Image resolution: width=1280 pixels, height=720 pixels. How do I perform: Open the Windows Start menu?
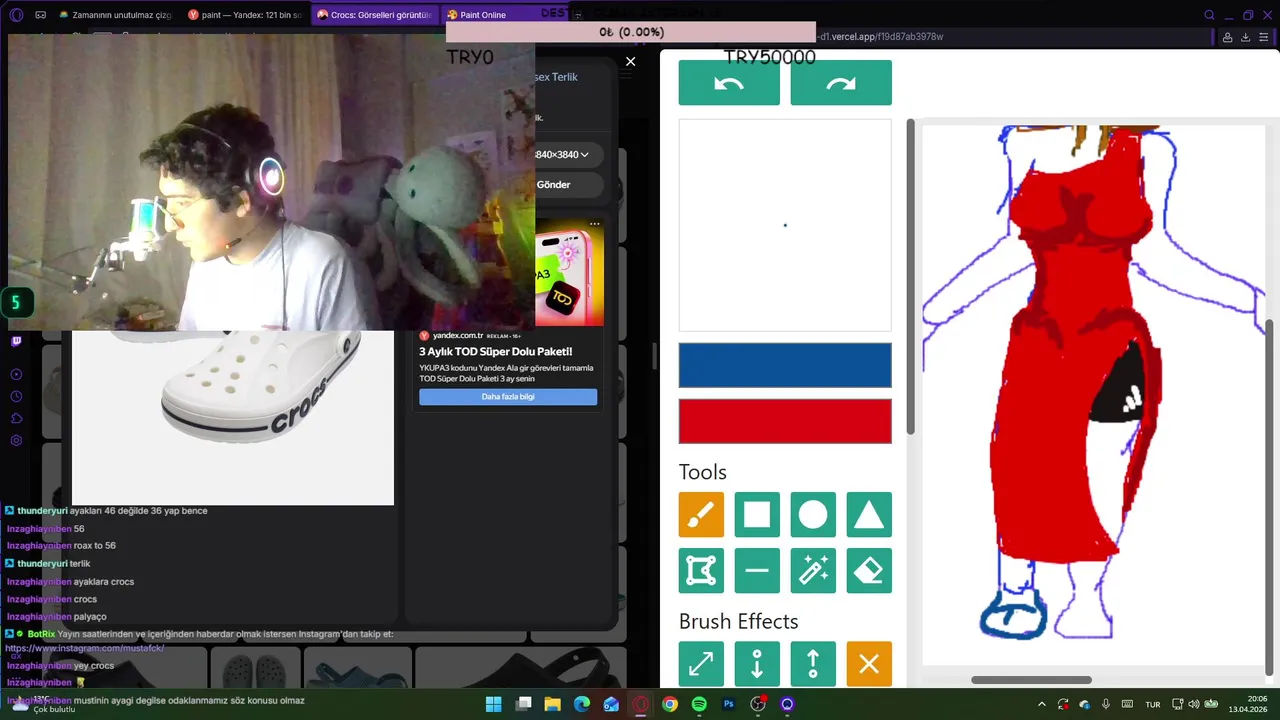(x=494, y=704)
